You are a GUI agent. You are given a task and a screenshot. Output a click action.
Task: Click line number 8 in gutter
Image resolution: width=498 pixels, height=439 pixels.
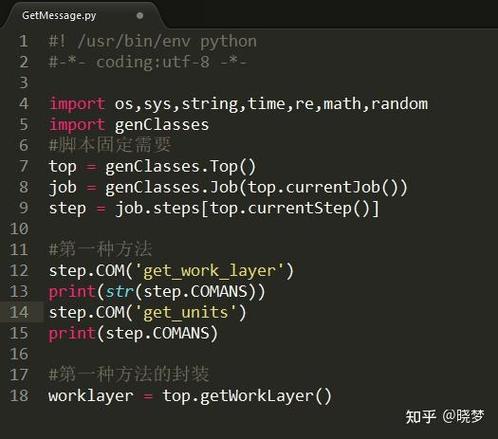pos(23,187)
